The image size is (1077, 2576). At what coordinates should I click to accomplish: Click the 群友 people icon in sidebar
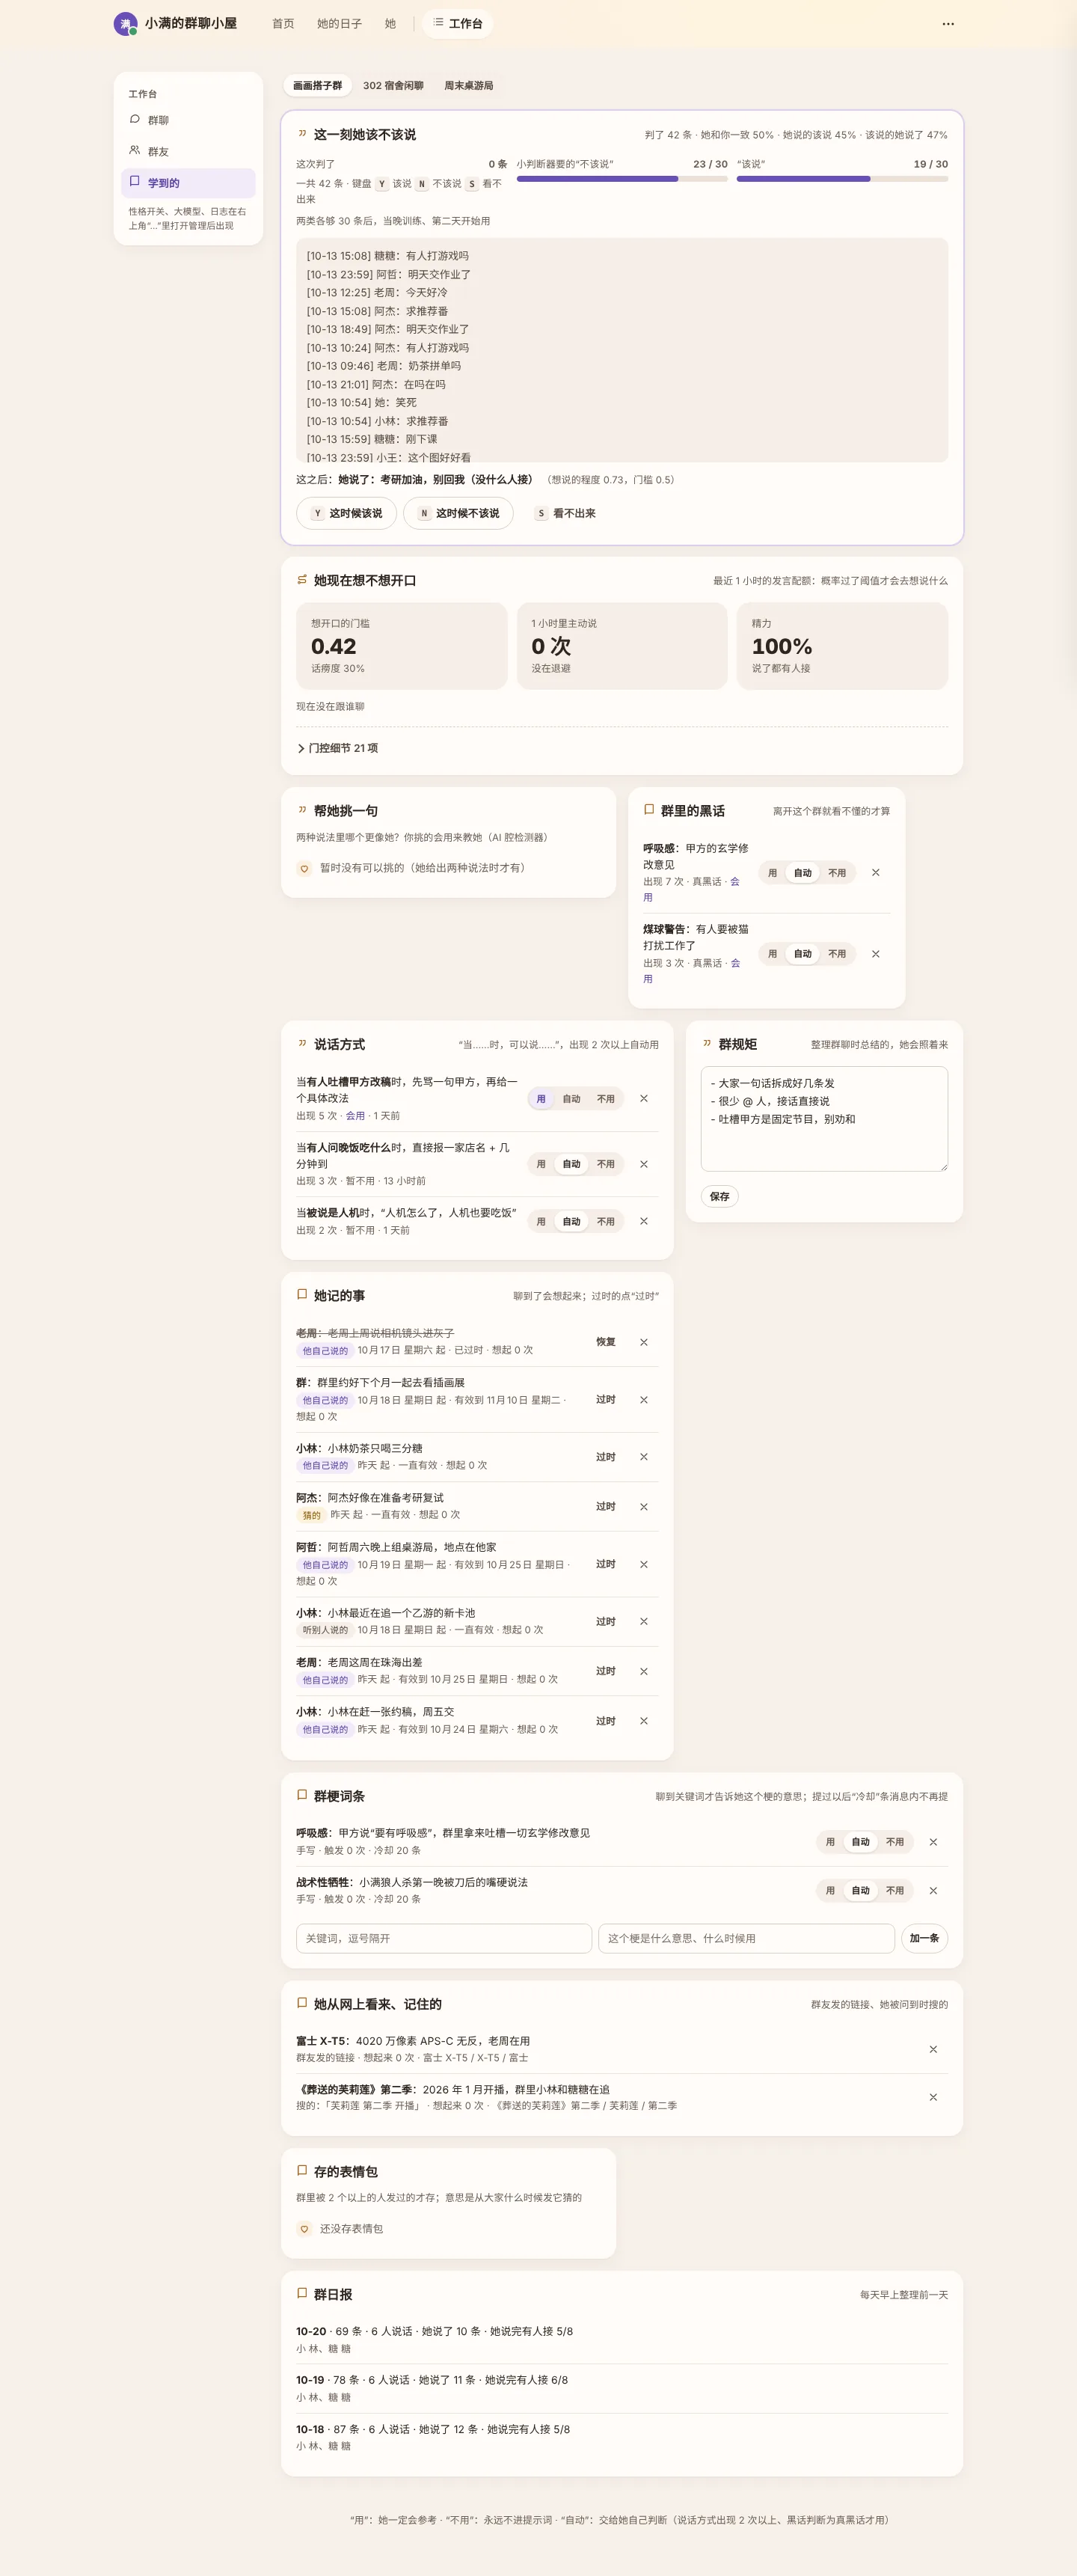pos(135,151)
